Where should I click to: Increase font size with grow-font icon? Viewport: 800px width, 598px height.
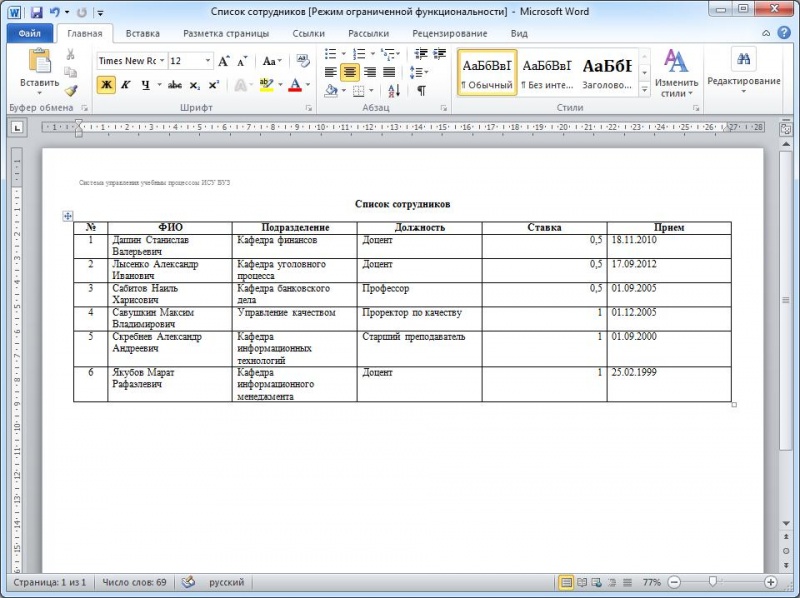point(223,61)
